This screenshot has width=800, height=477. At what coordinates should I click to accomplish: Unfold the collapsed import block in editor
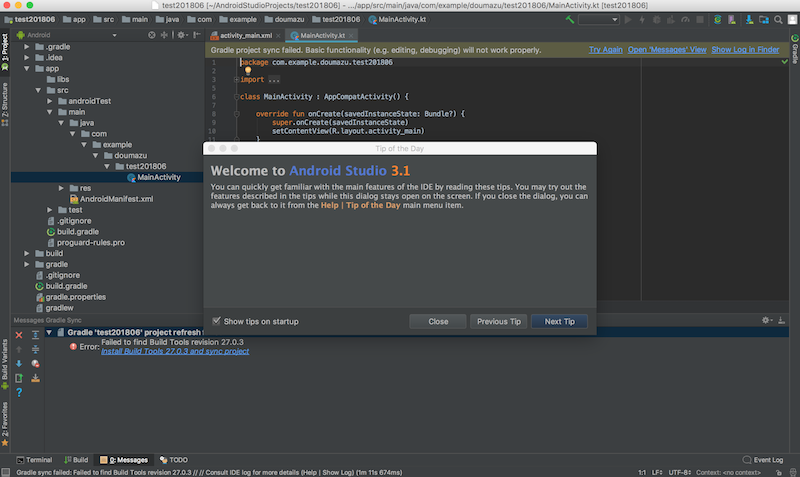click(x=236, y=80)
